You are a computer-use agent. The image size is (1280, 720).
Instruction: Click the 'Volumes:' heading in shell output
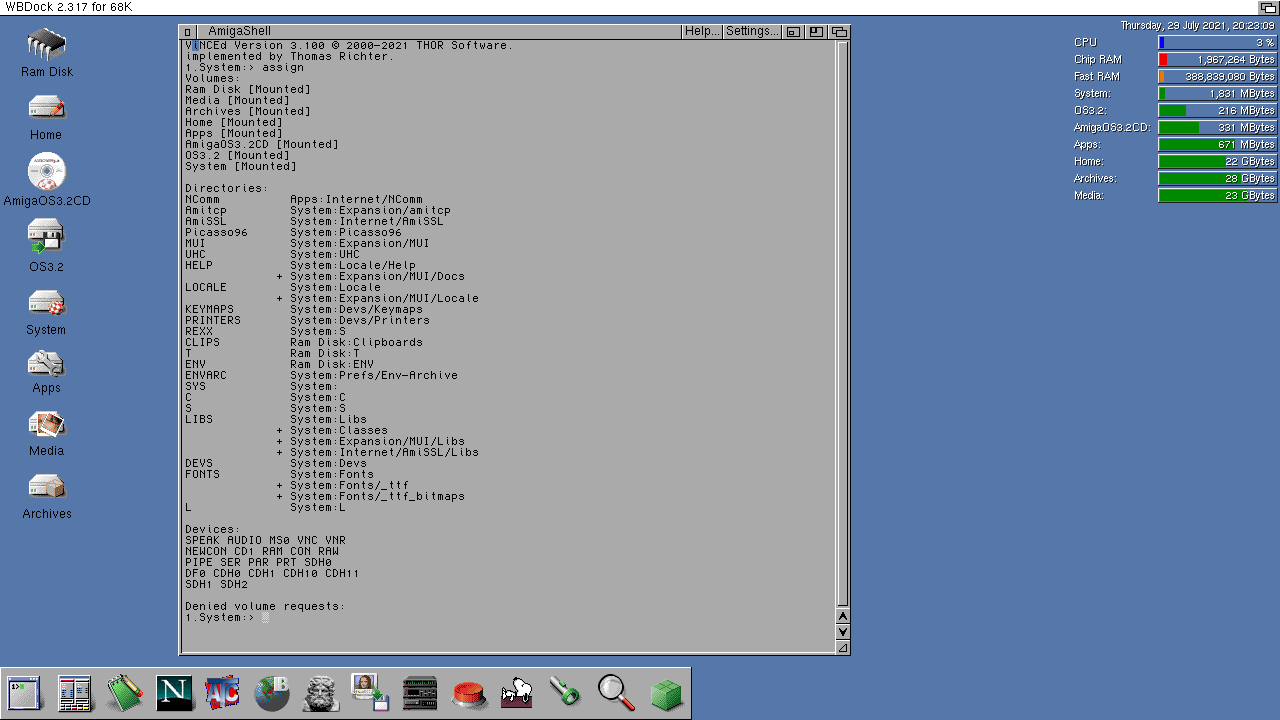pos(213,78)
